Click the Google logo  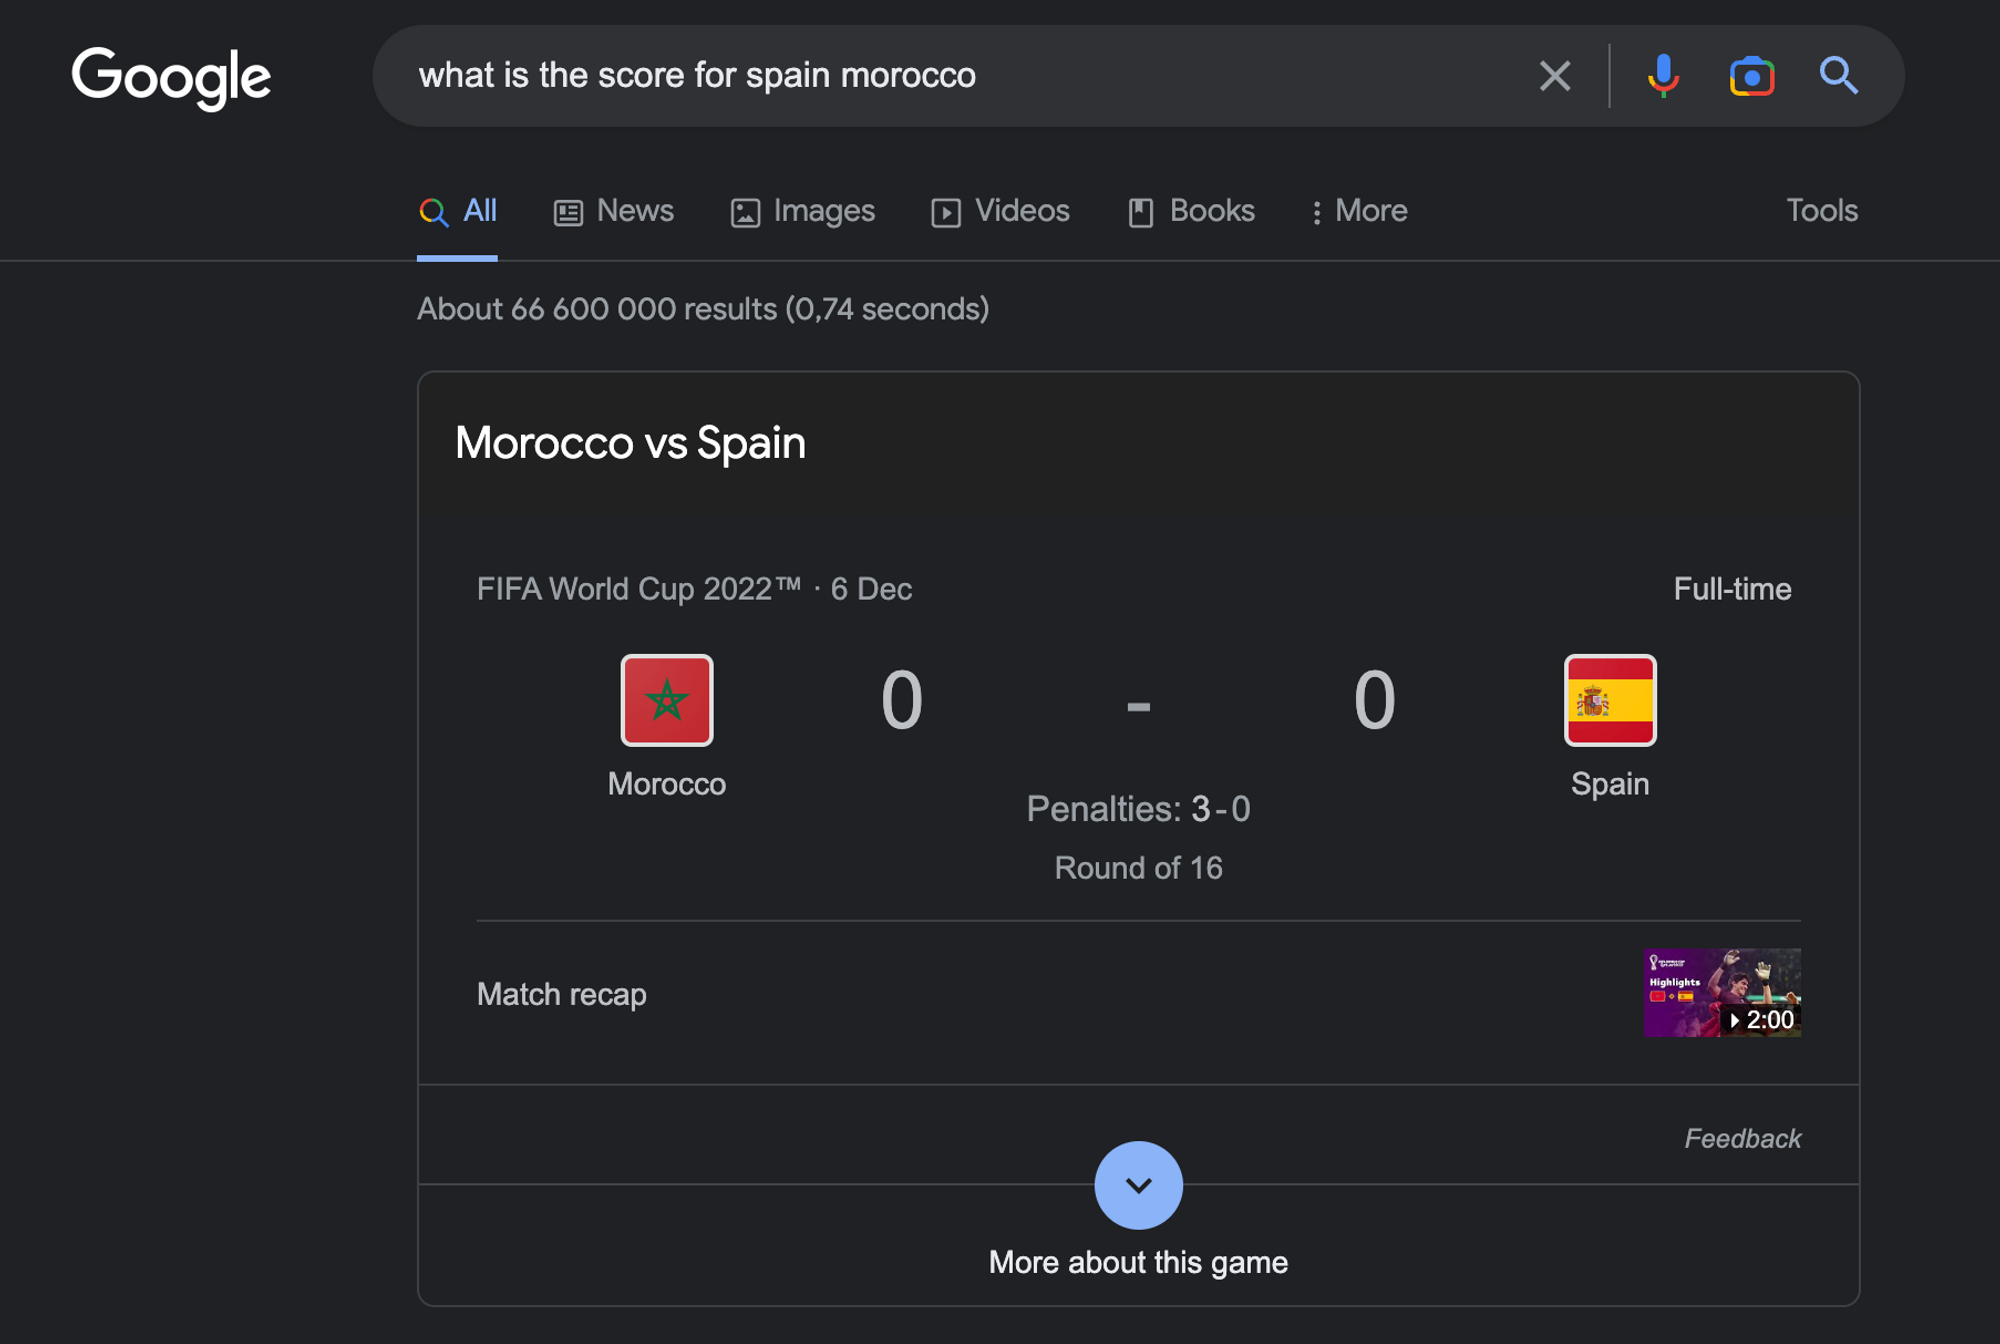(171, 77)
